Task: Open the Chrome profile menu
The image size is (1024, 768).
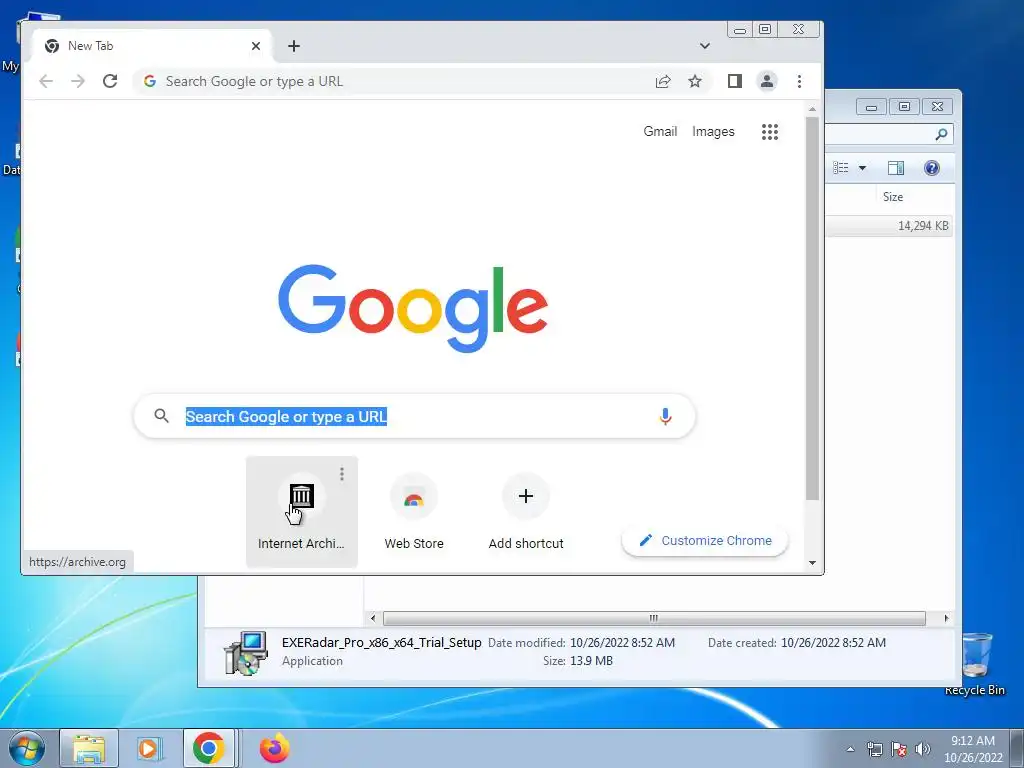Action: tap(767, 81)
